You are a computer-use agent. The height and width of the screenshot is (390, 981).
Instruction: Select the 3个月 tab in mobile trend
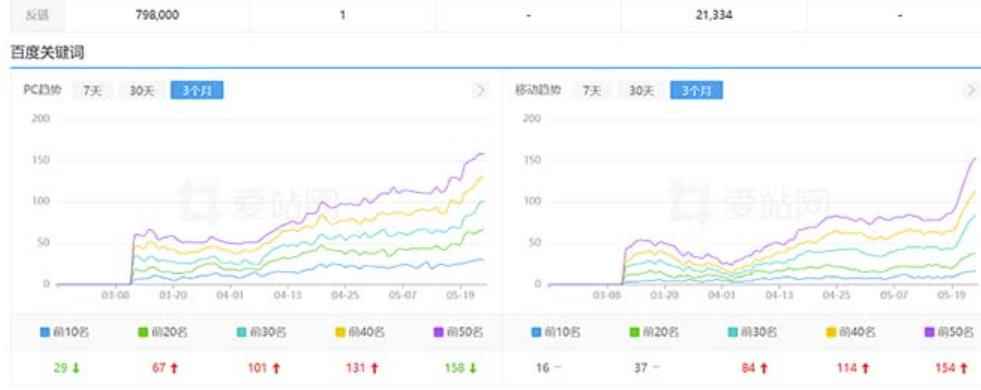pyautogui.click(x=696, y=91)
